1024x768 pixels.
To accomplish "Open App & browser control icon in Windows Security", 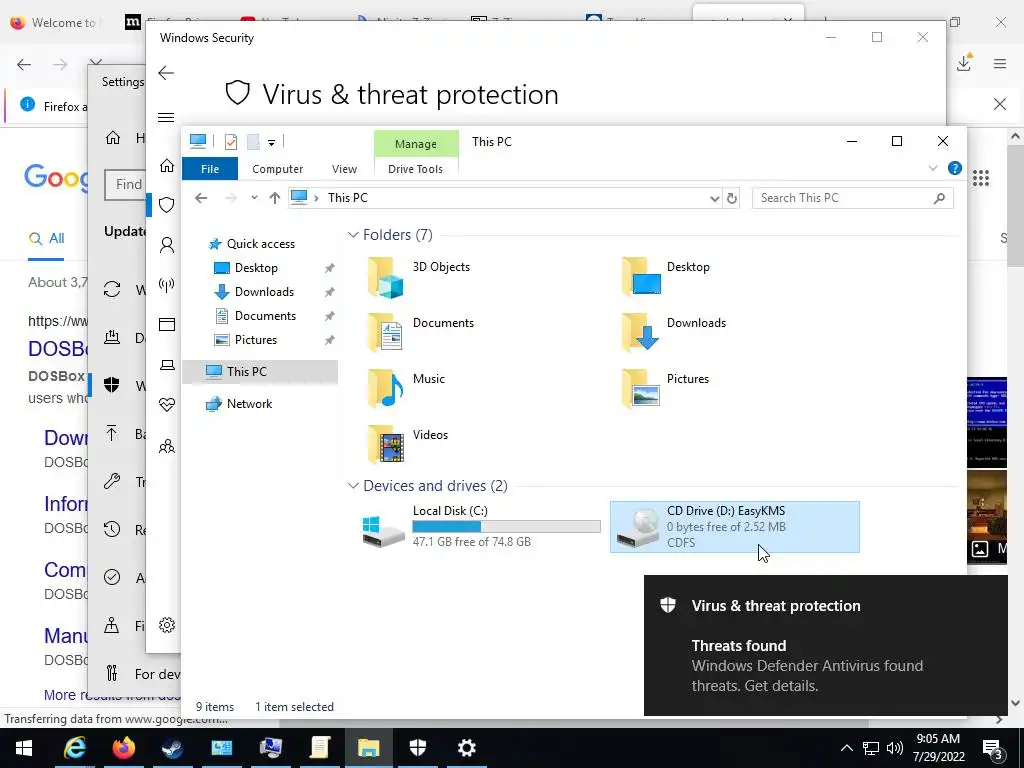I will click(167, 325).
